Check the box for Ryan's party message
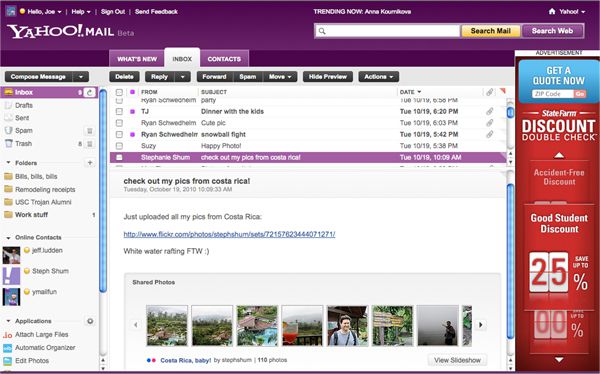Image resolution: width=600 pixels, height=374 pixels. [119, 101]
